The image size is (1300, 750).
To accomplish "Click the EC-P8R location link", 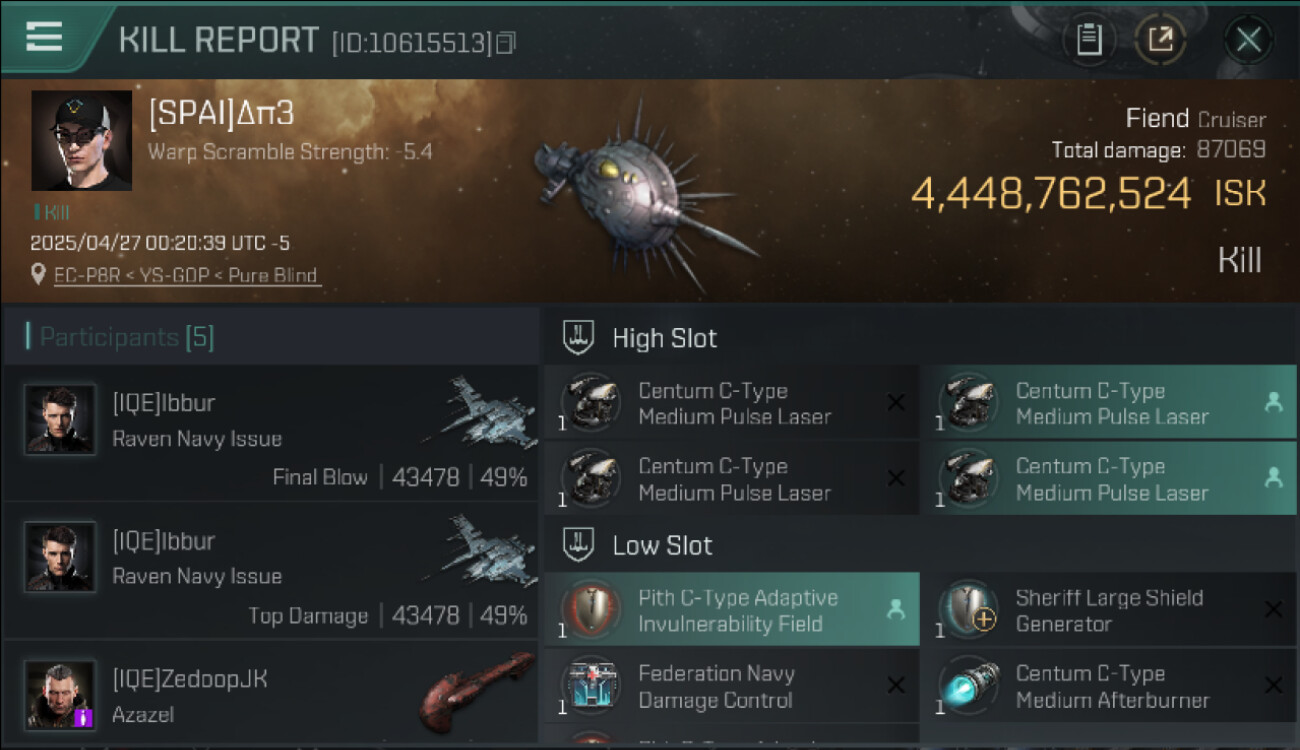I will (x=187, y=275).
